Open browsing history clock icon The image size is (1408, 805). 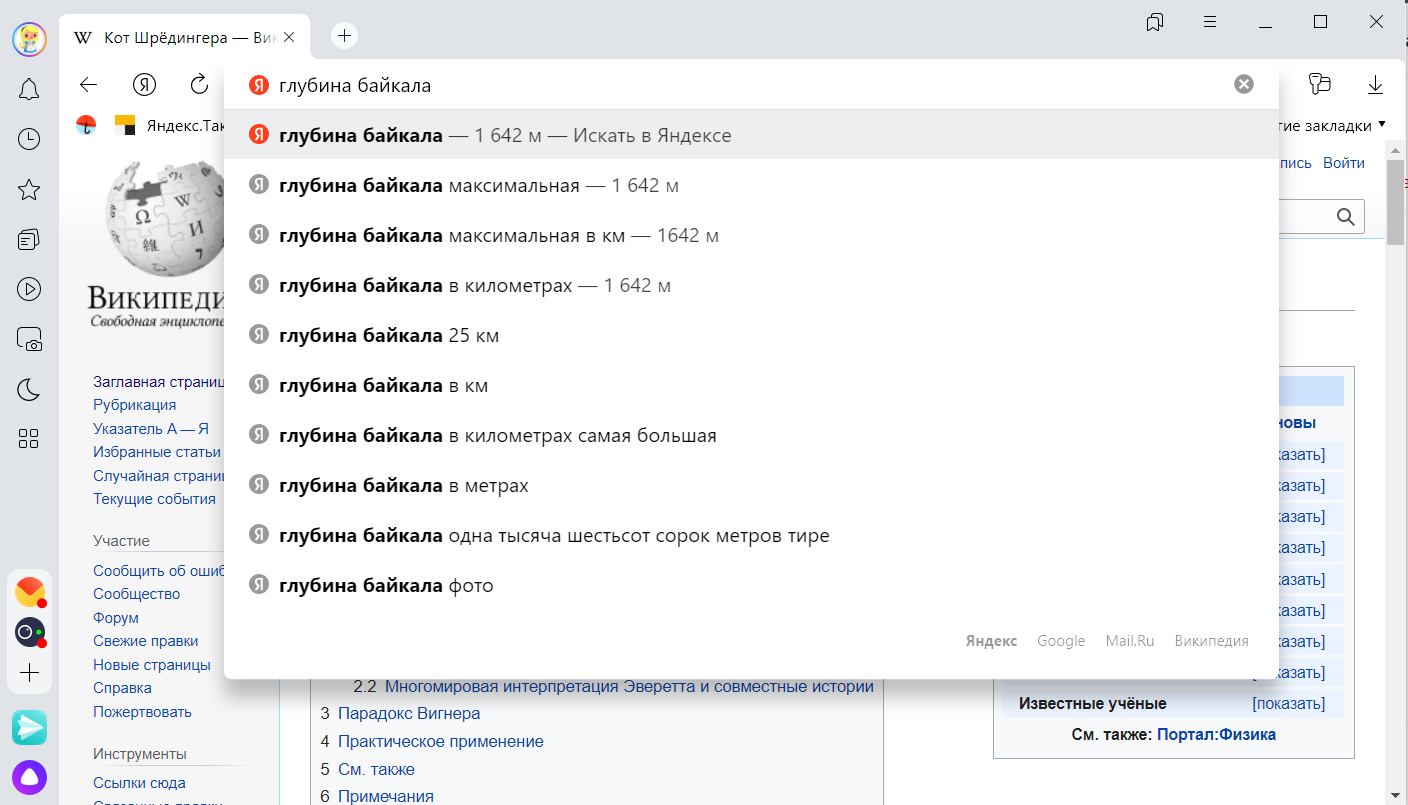tap(29, 139)
